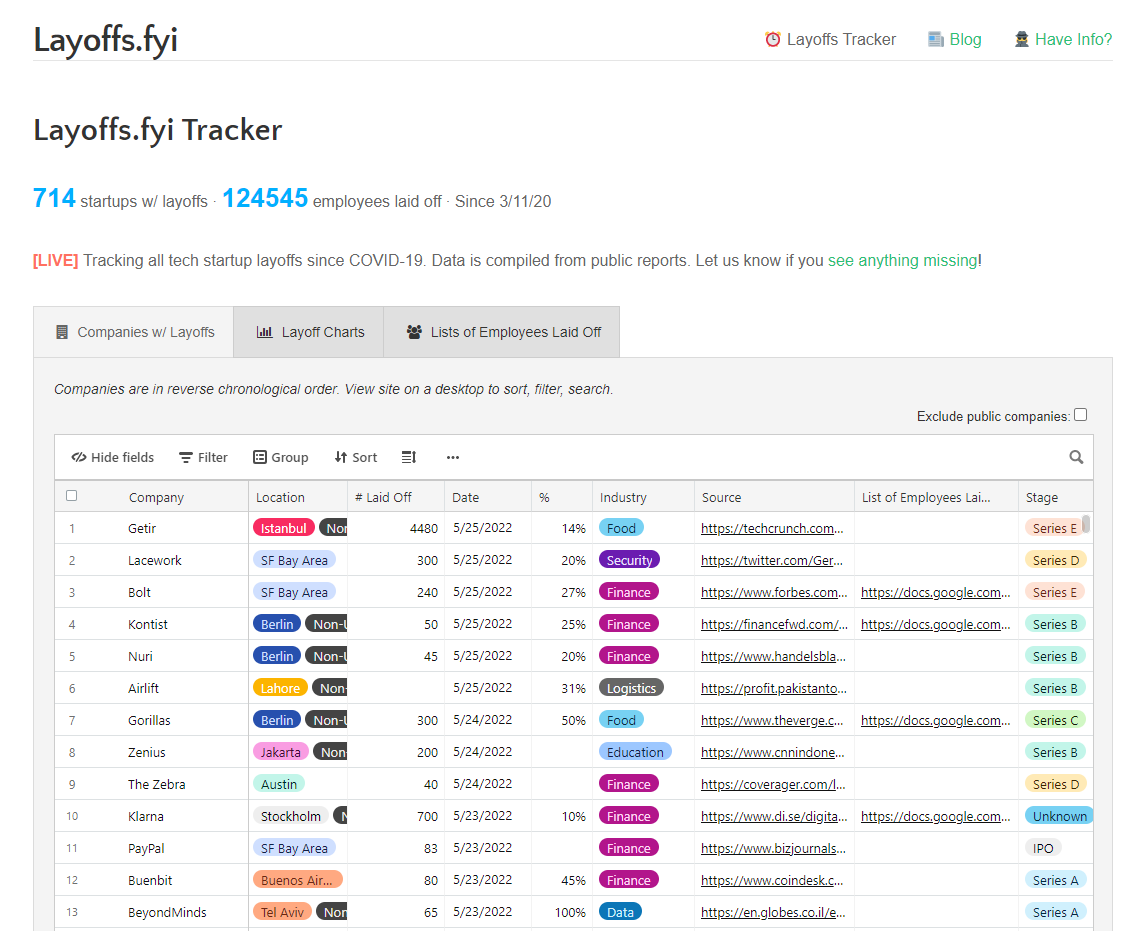This screenshot has height=931, width=1144.
Task: Select the BeyondMinds company cell
Action: click(x=167, y=913)
